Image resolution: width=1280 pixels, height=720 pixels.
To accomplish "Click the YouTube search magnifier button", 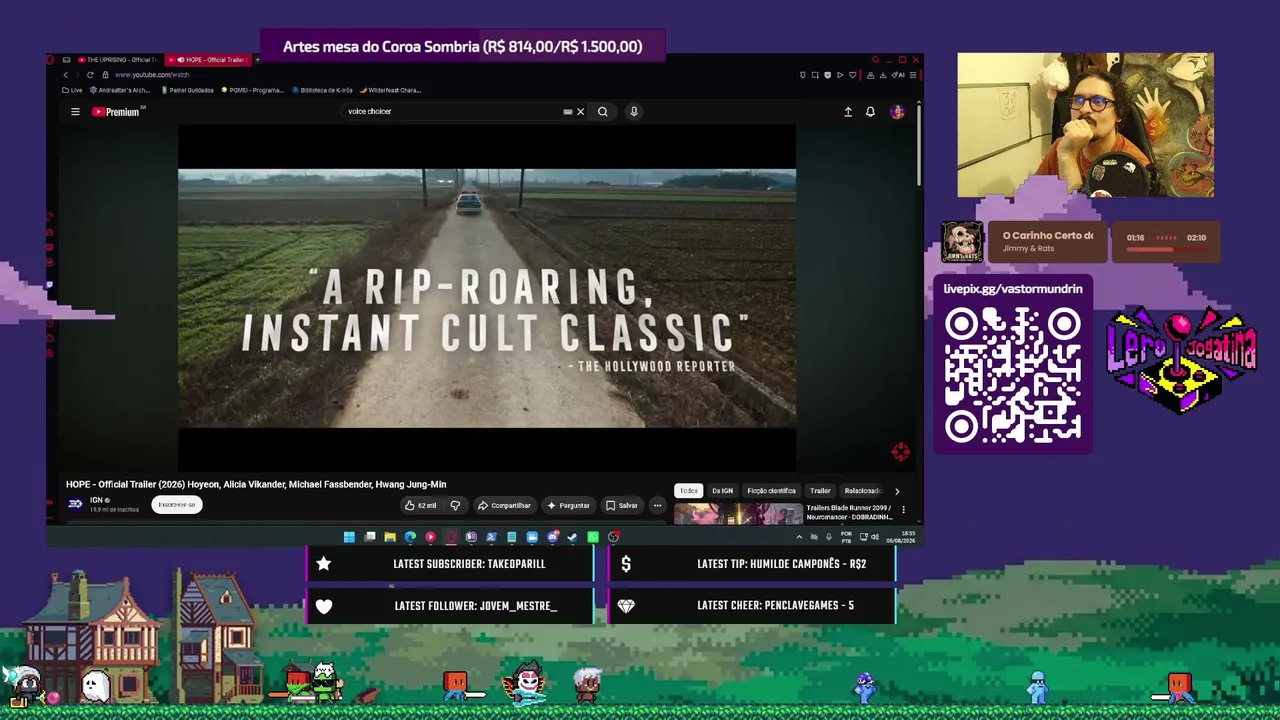I will [x=602, y=112].
